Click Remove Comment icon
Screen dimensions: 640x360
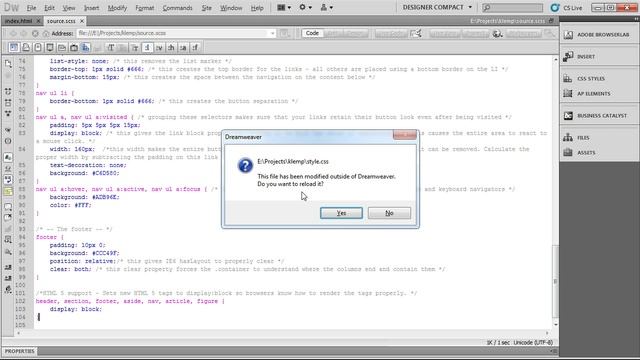click(8, 218)
